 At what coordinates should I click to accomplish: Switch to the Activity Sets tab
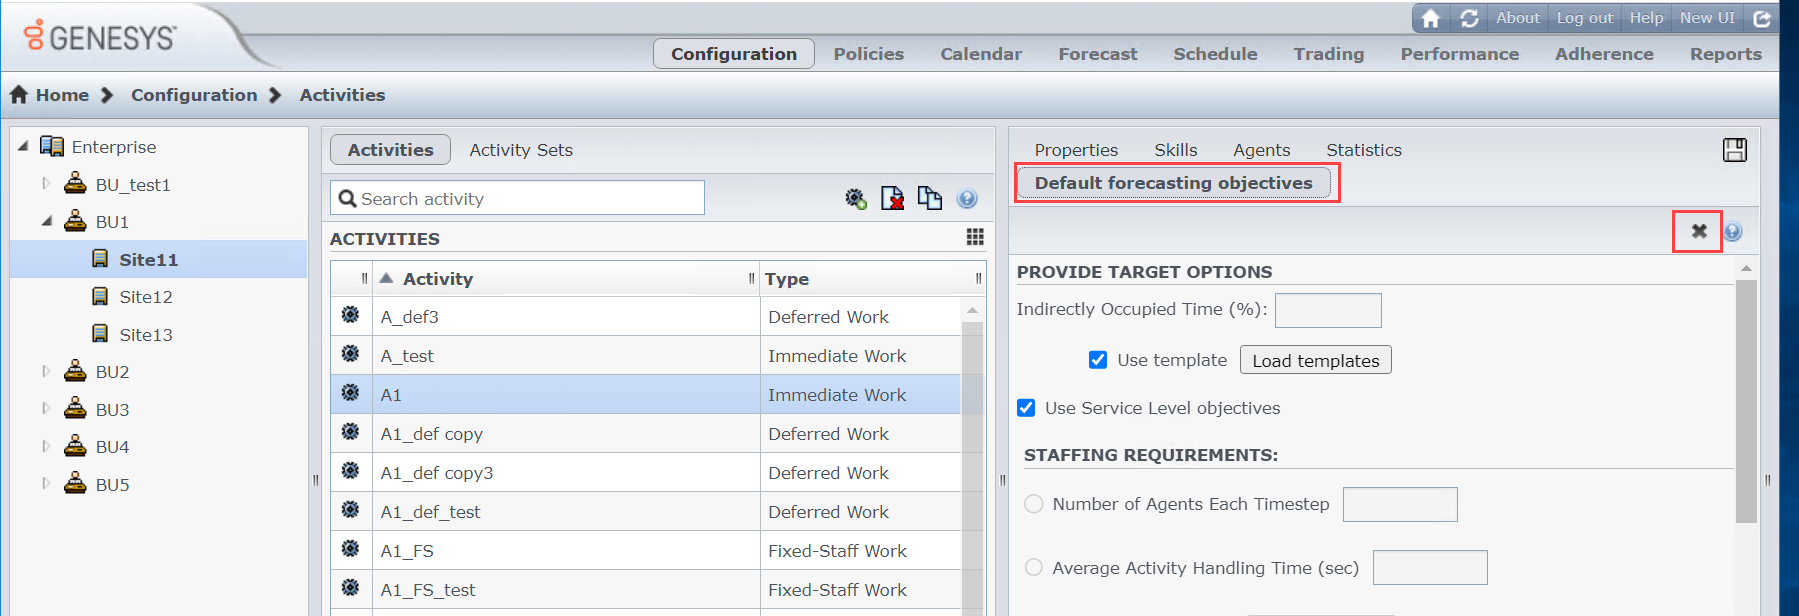521,150
